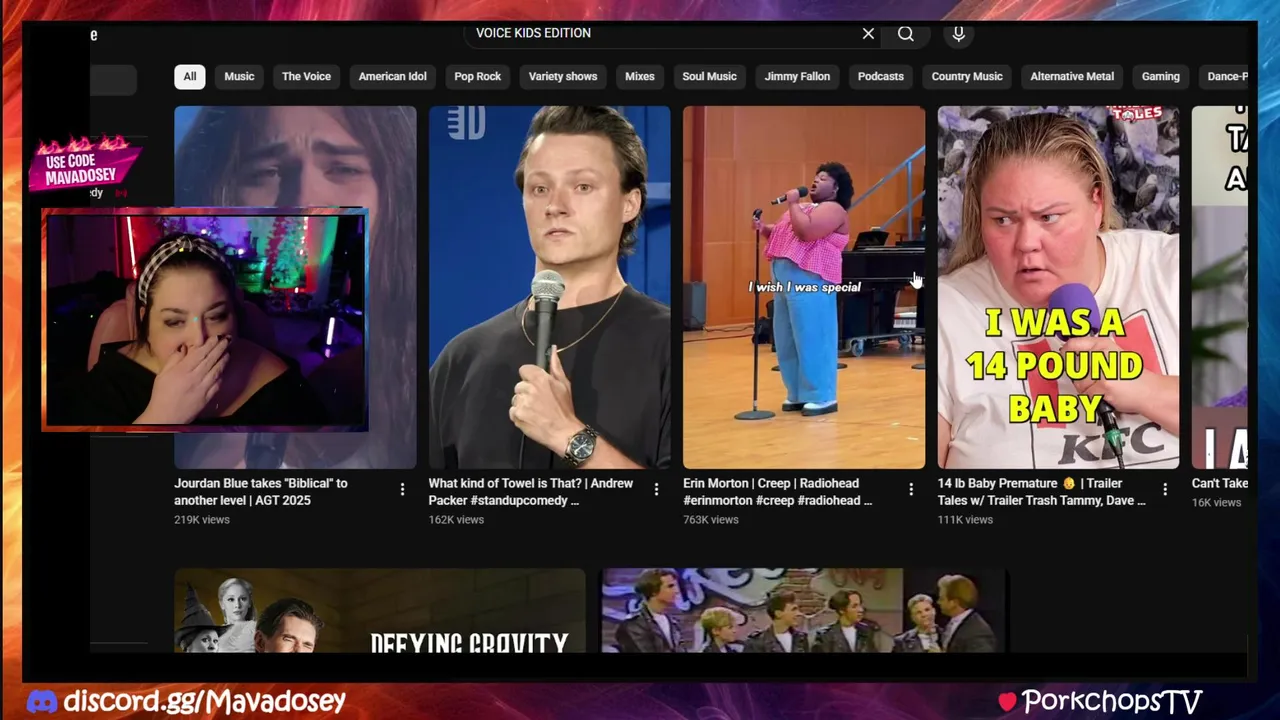Clear the search box with the X icon
The width and height of the screenshot is (1280, 720).
coord(868,33)
